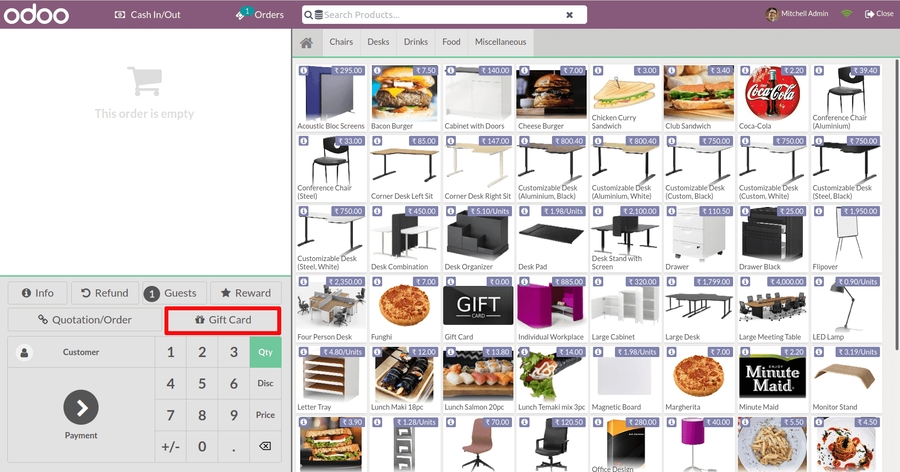Proceed to Payment
Viewport: 900px width, 472px height.
tap(81, 415)
